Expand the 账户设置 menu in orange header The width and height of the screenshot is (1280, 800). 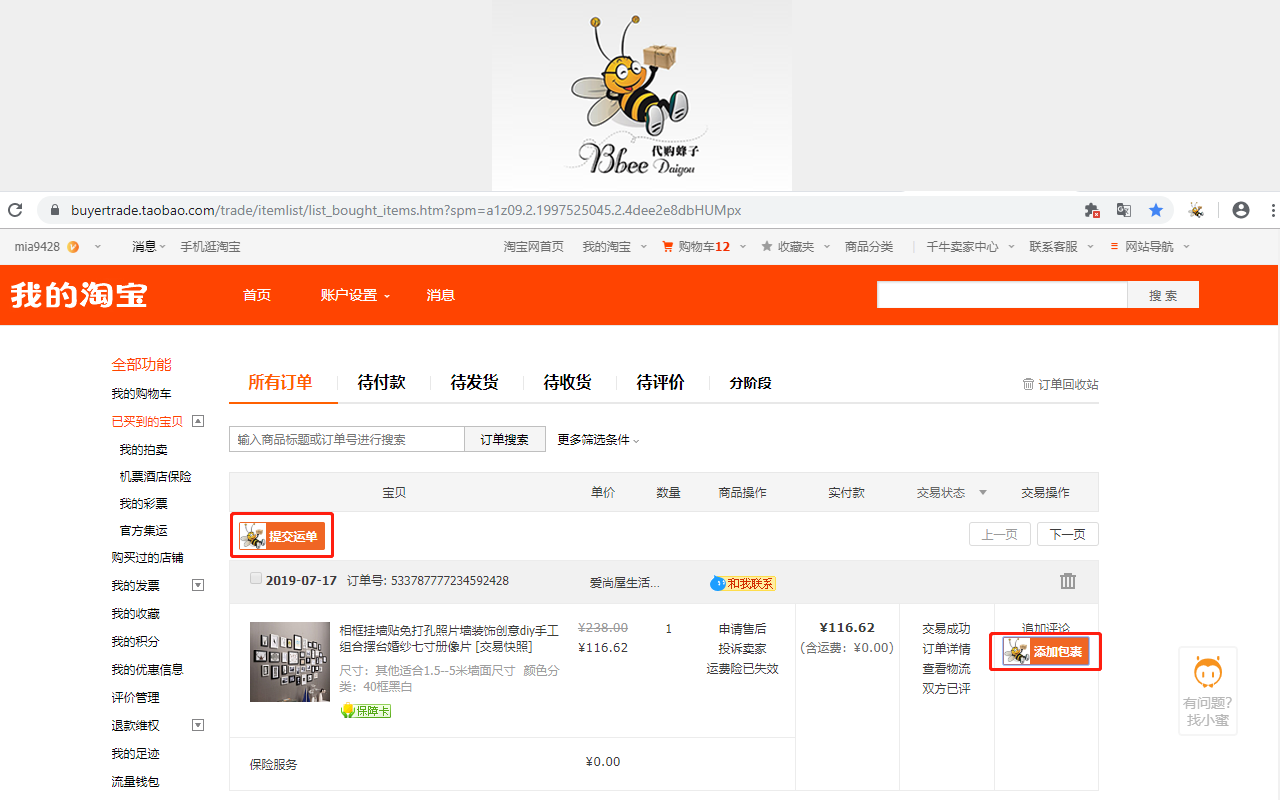(355, 295)
